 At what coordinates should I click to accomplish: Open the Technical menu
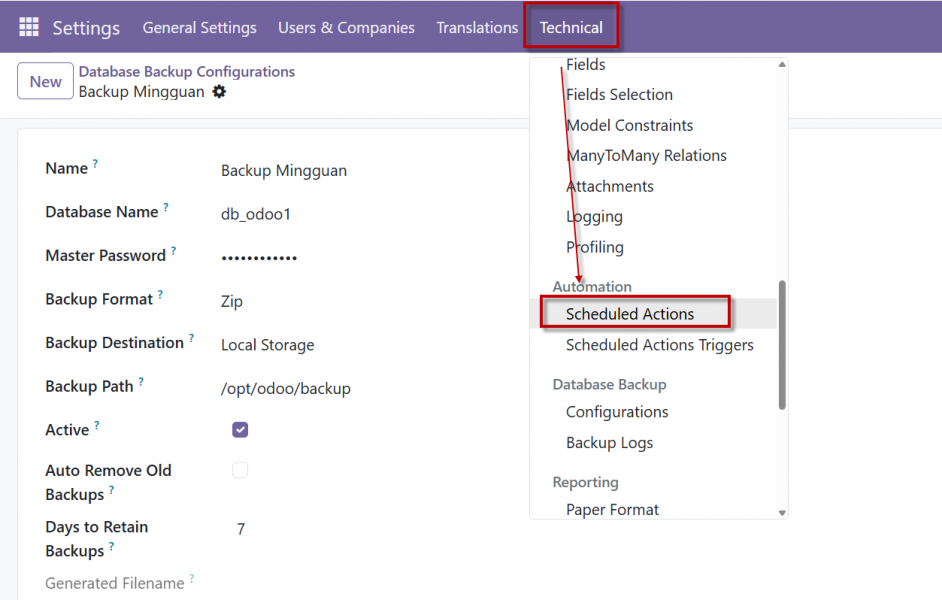(x=571, y=27)
